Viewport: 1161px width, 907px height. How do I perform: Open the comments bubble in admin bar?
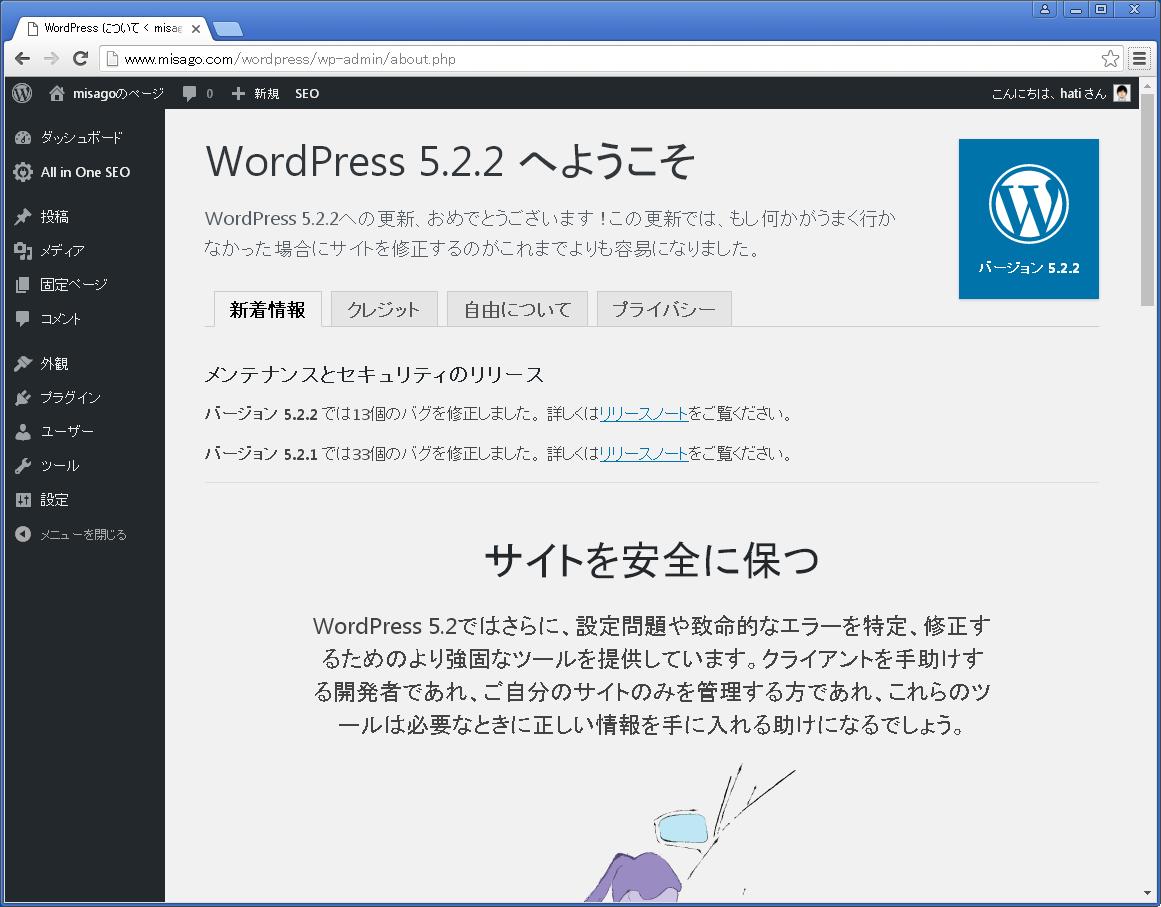190,93
